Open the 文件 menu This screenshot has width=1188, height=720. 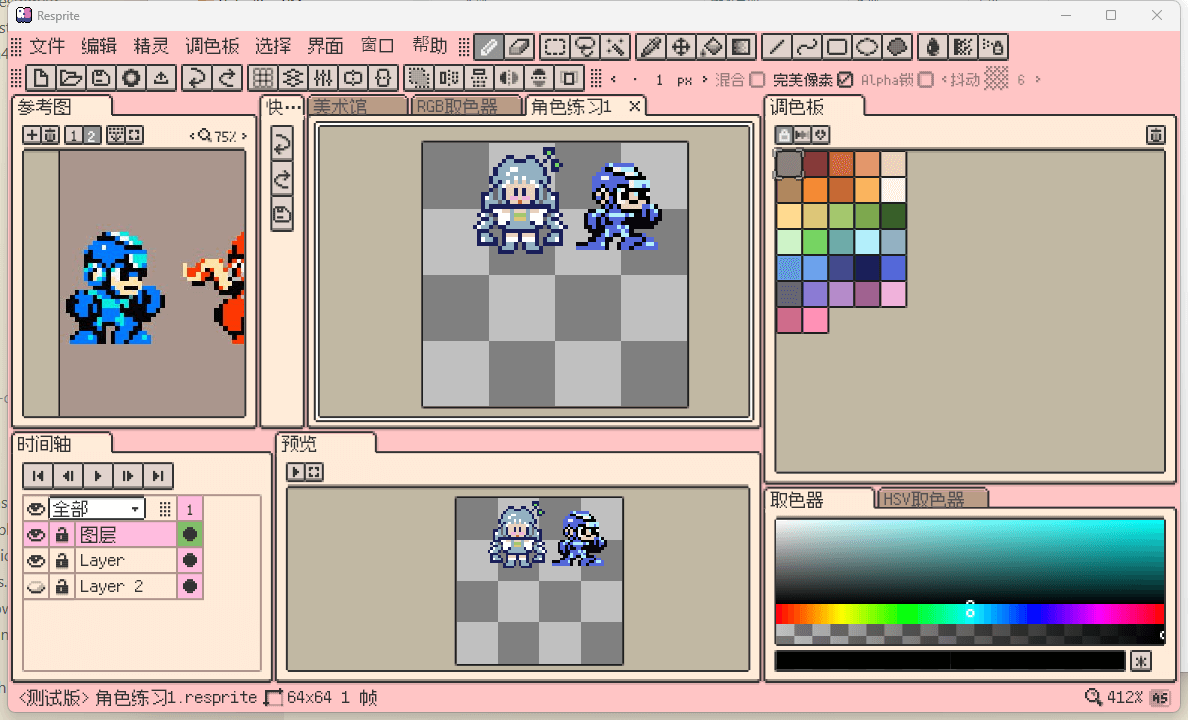46,46
